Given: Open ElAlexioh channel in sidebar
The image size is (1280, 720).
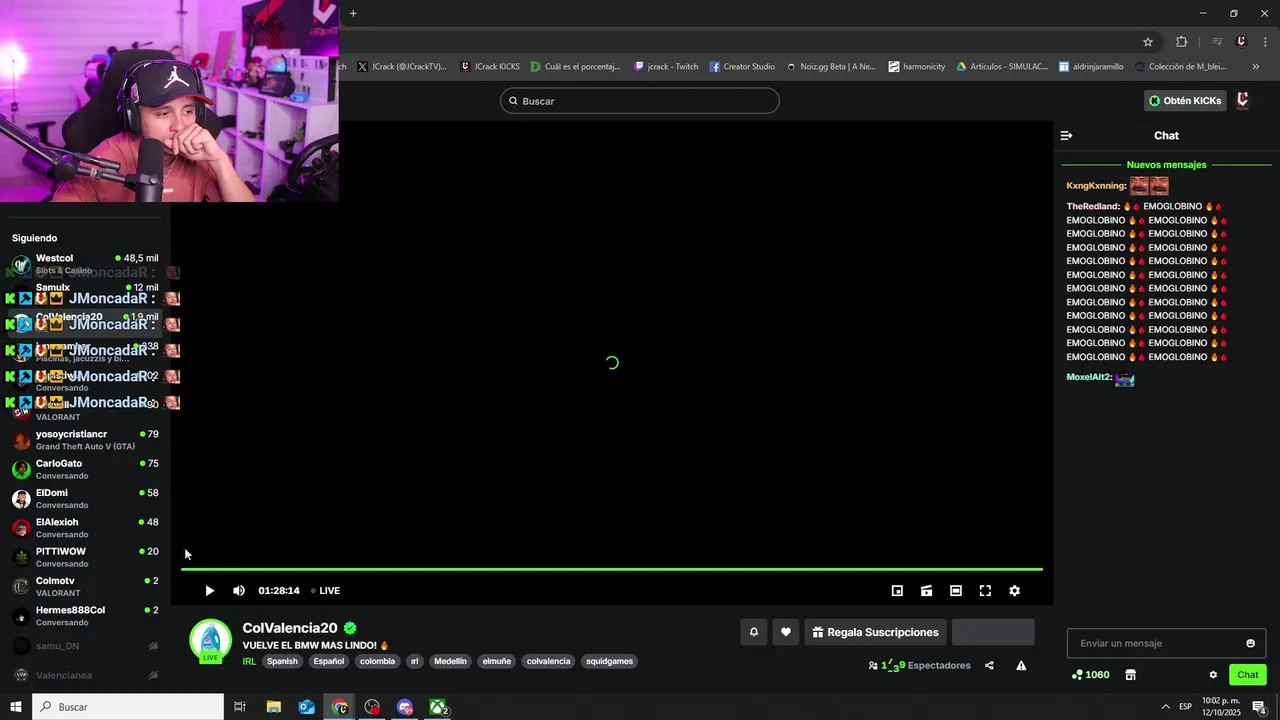Looking at the screenshot, I should (x=85, y=528).
